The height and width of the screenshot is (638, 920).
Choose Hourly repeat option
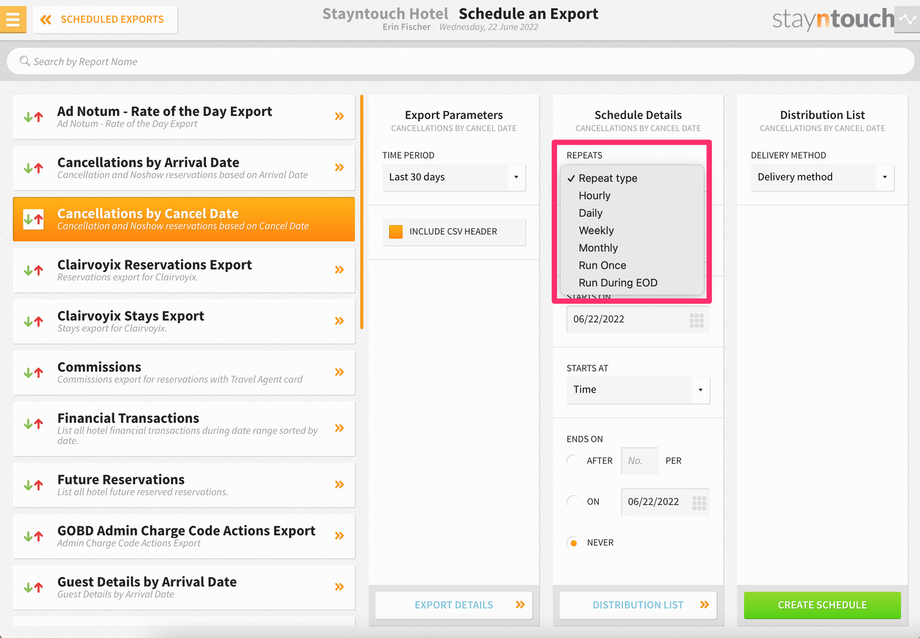point(632,195)
